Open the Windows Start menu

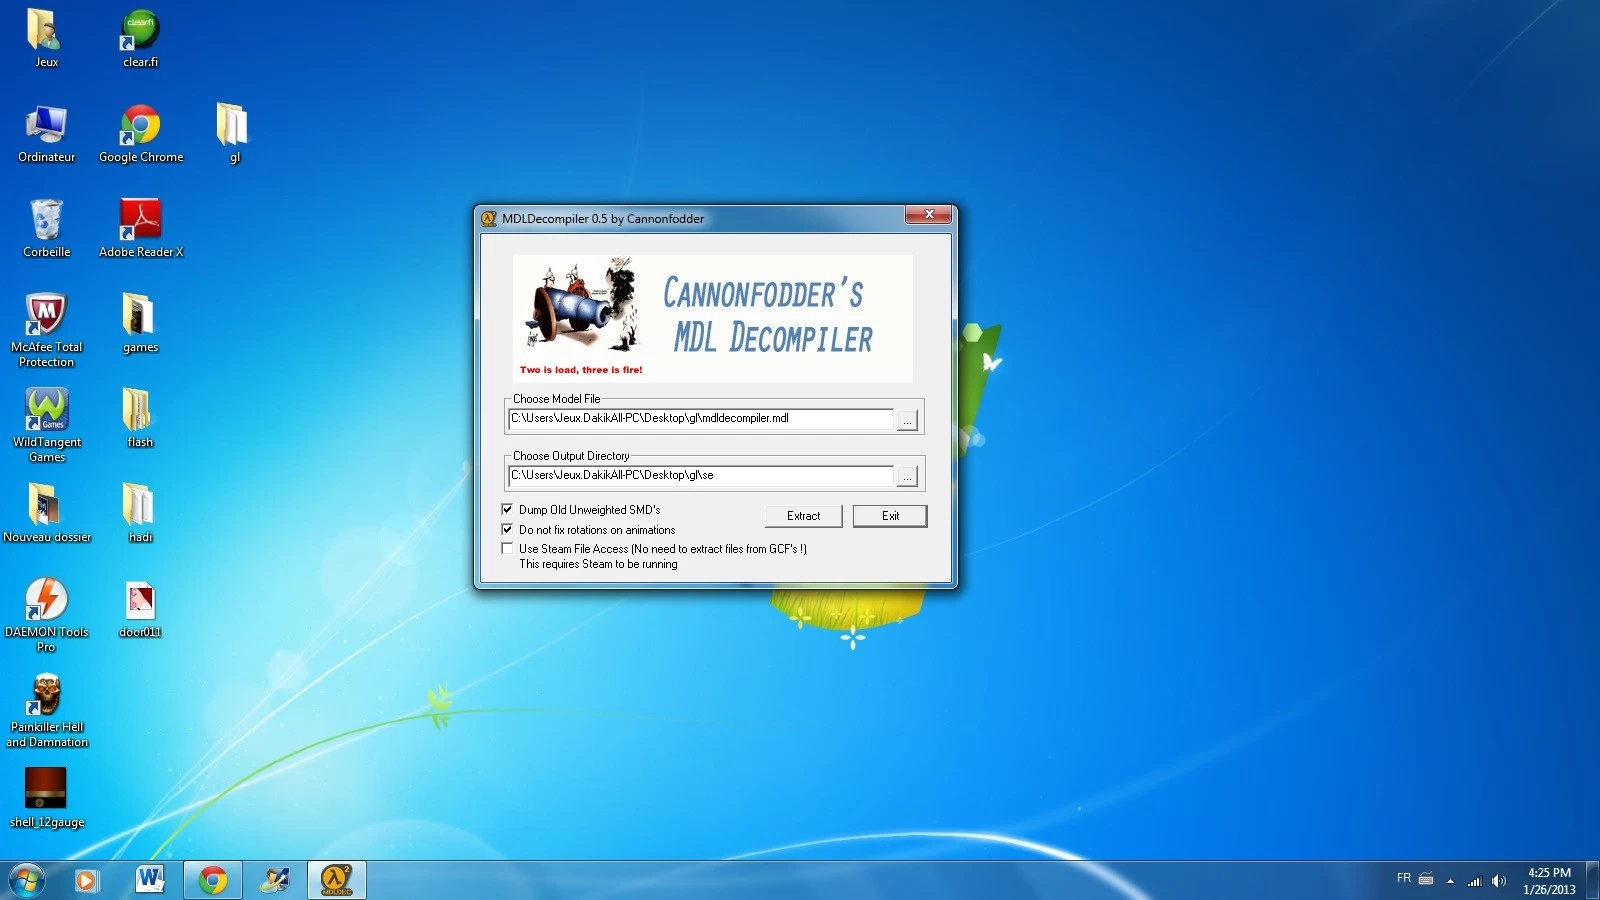[x=27, y=880]
